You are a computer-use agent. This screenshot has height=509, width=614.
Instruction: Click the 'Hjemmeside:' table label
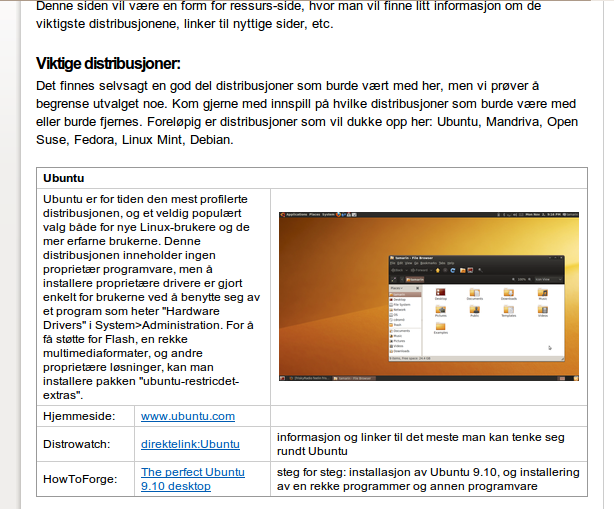tap(79, 416)
